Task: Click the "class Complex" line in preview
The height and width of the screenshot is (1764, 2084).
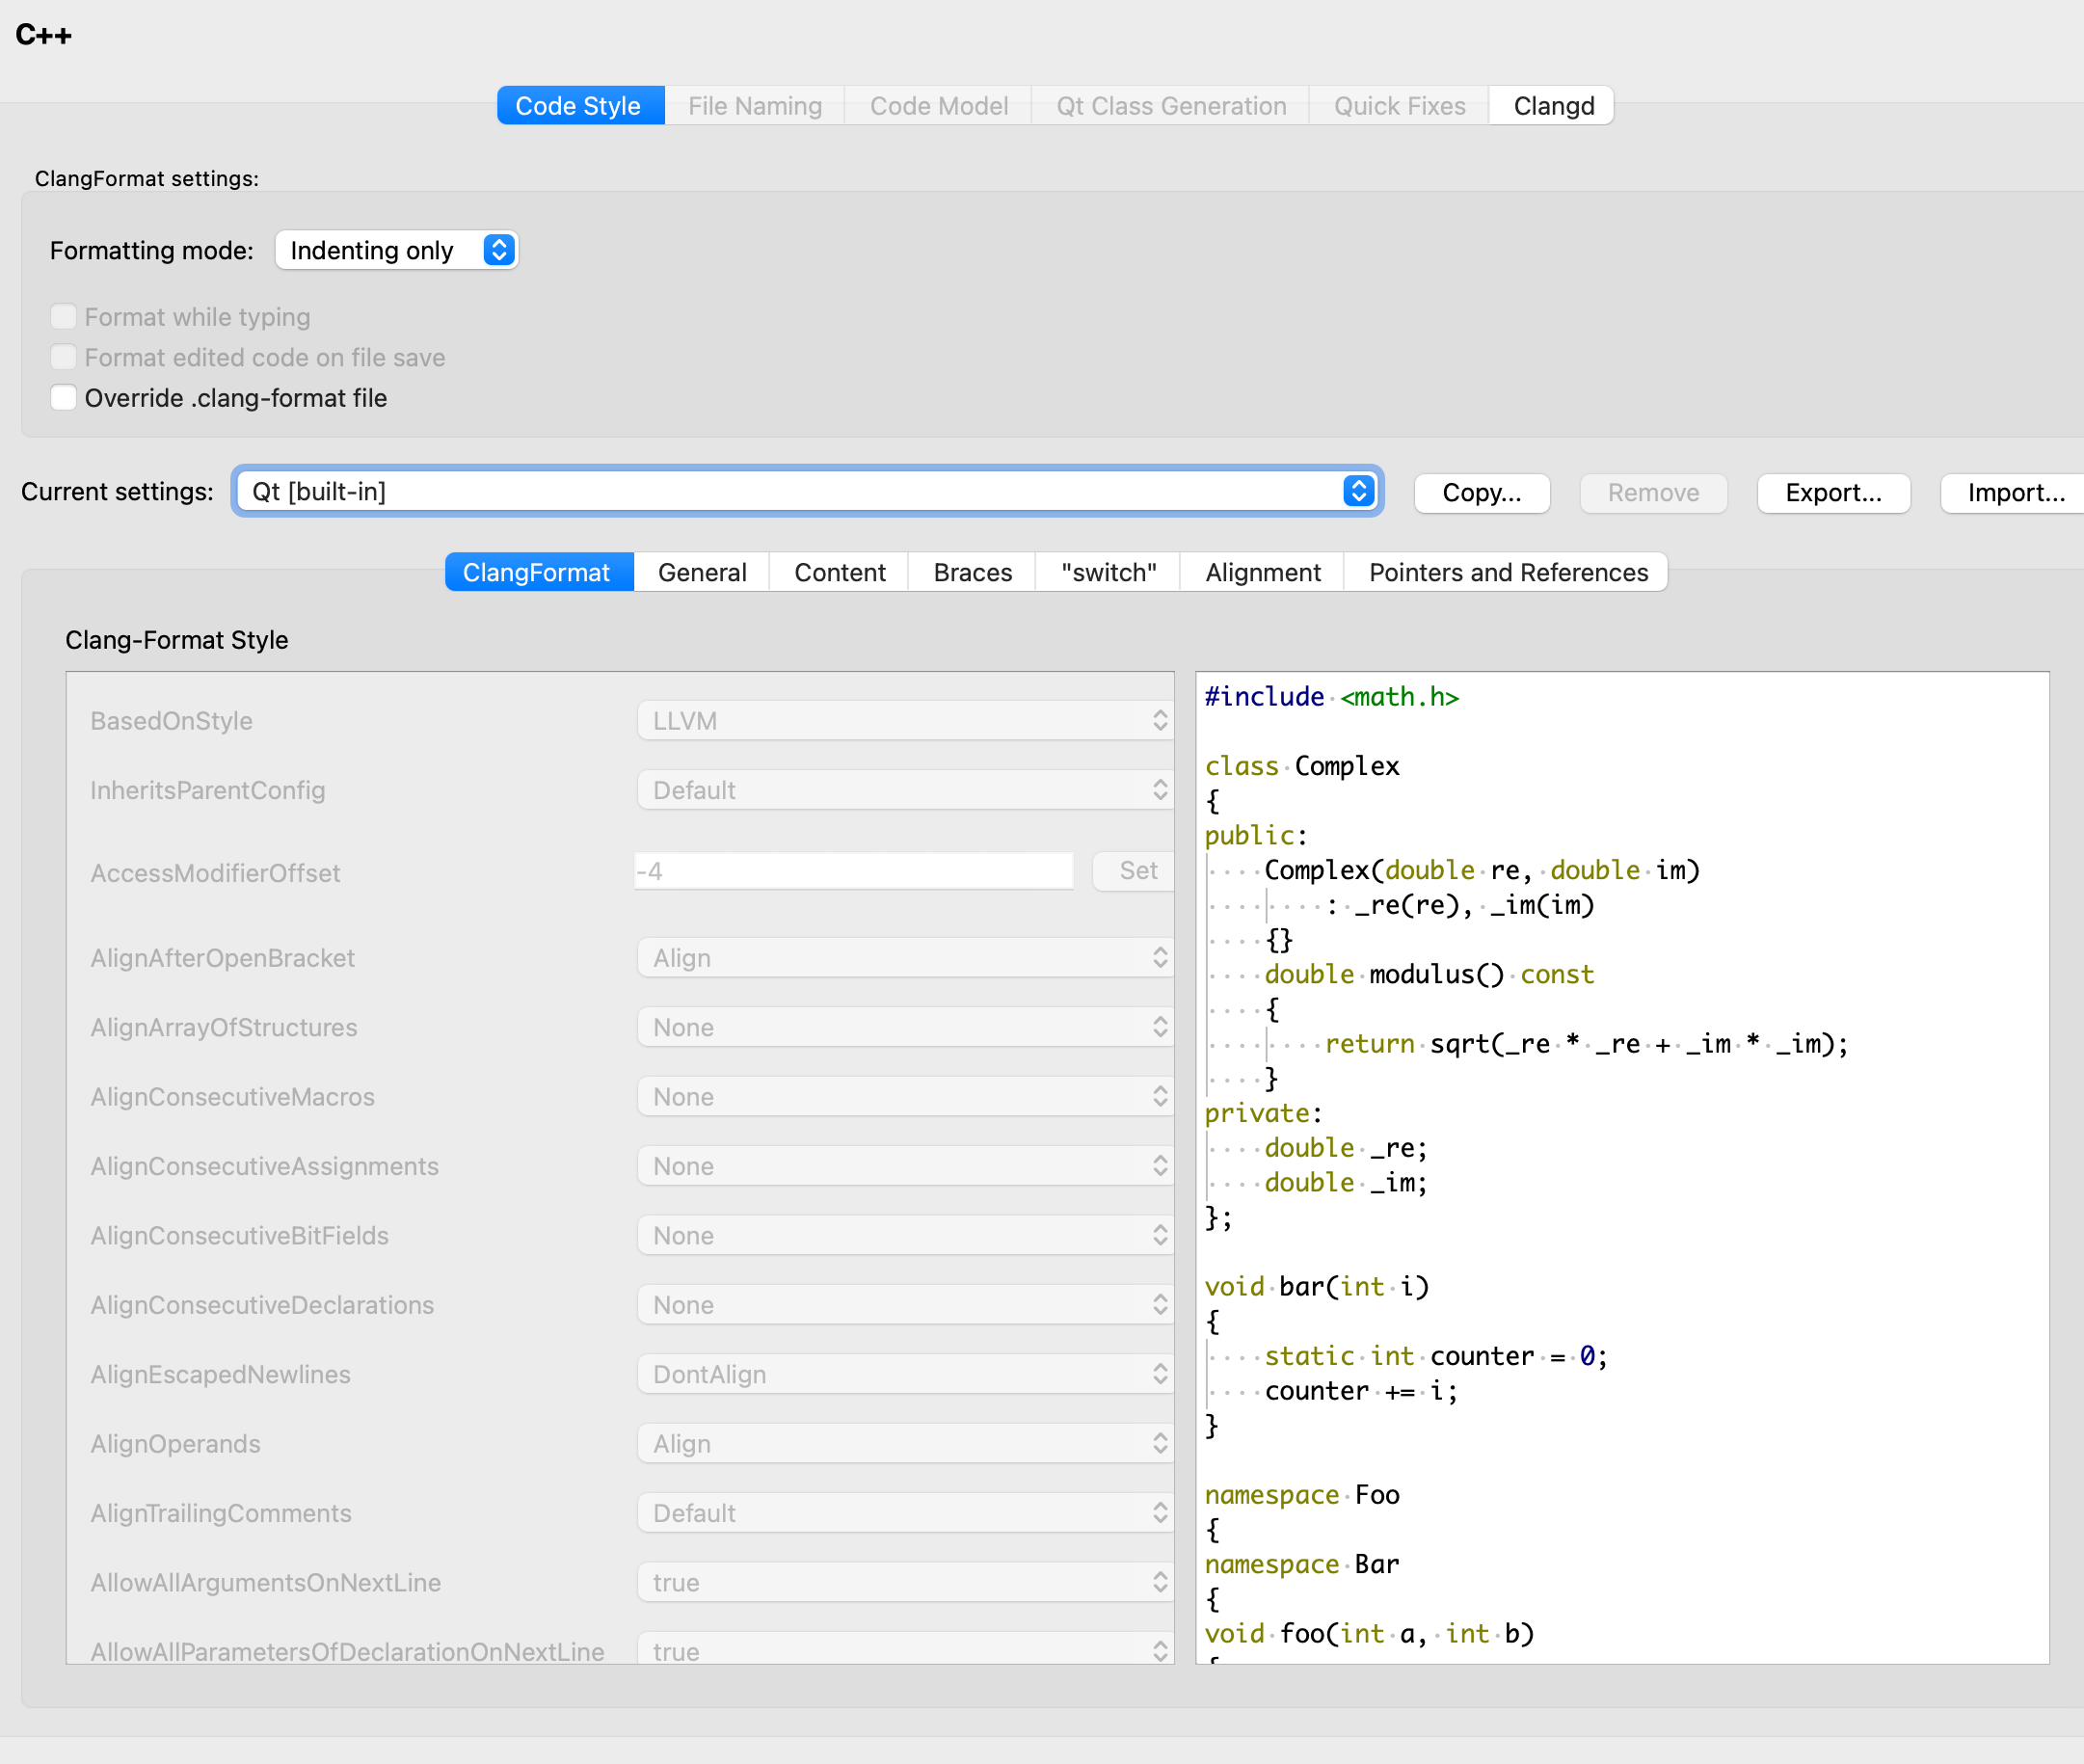Action: 1301,766
